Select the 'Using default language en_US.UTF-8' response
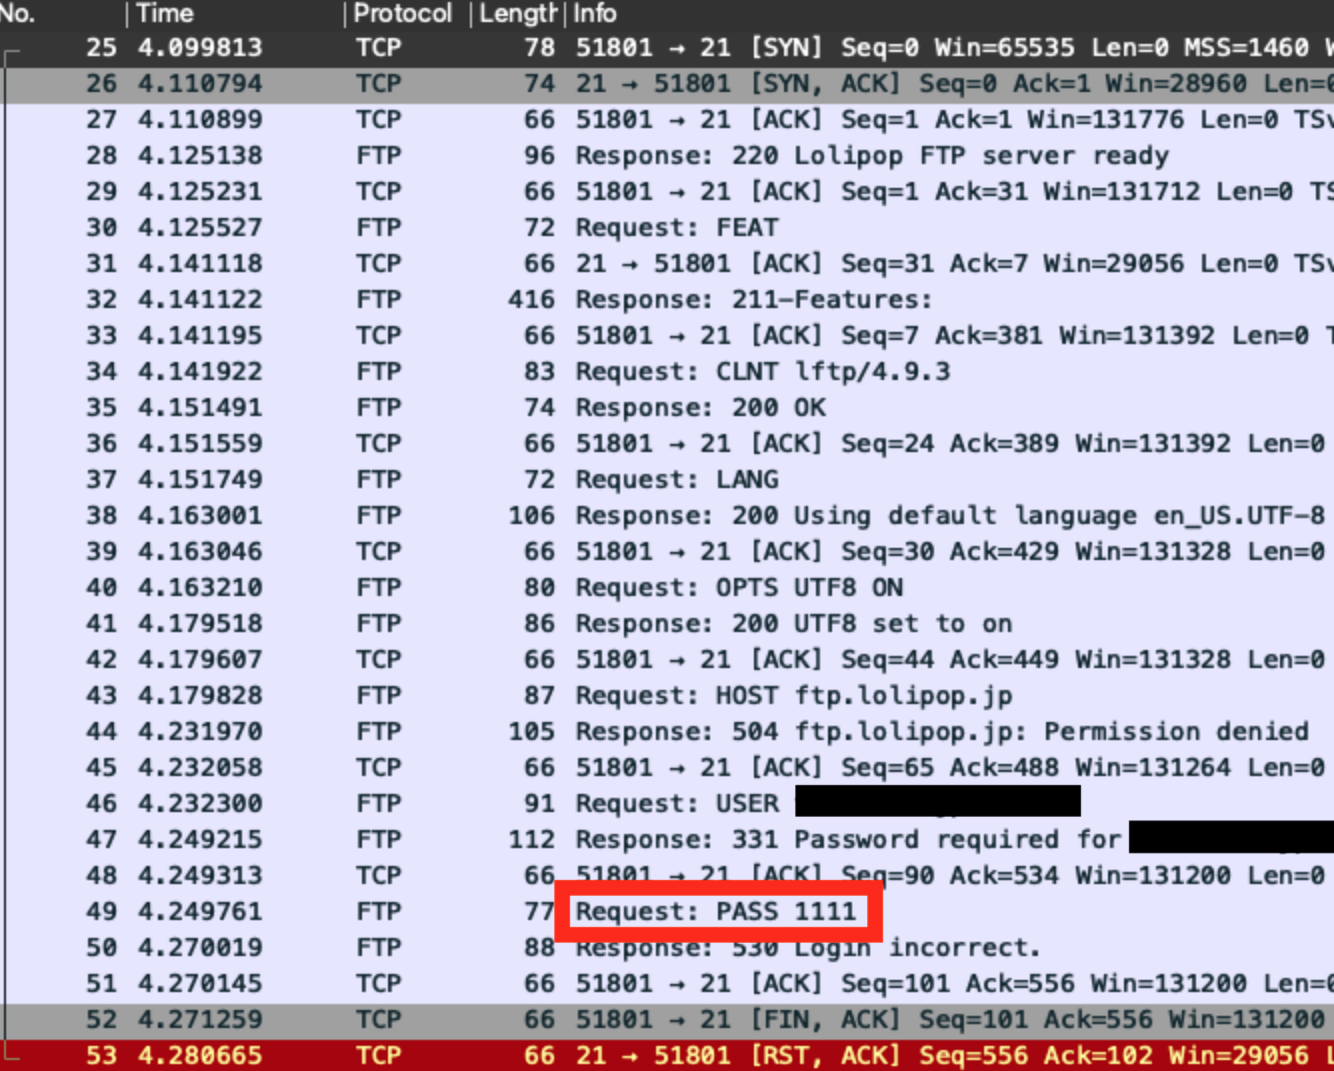Image resolution: width=1334 pixels, height=1071 pixels. tap(667, 516)
